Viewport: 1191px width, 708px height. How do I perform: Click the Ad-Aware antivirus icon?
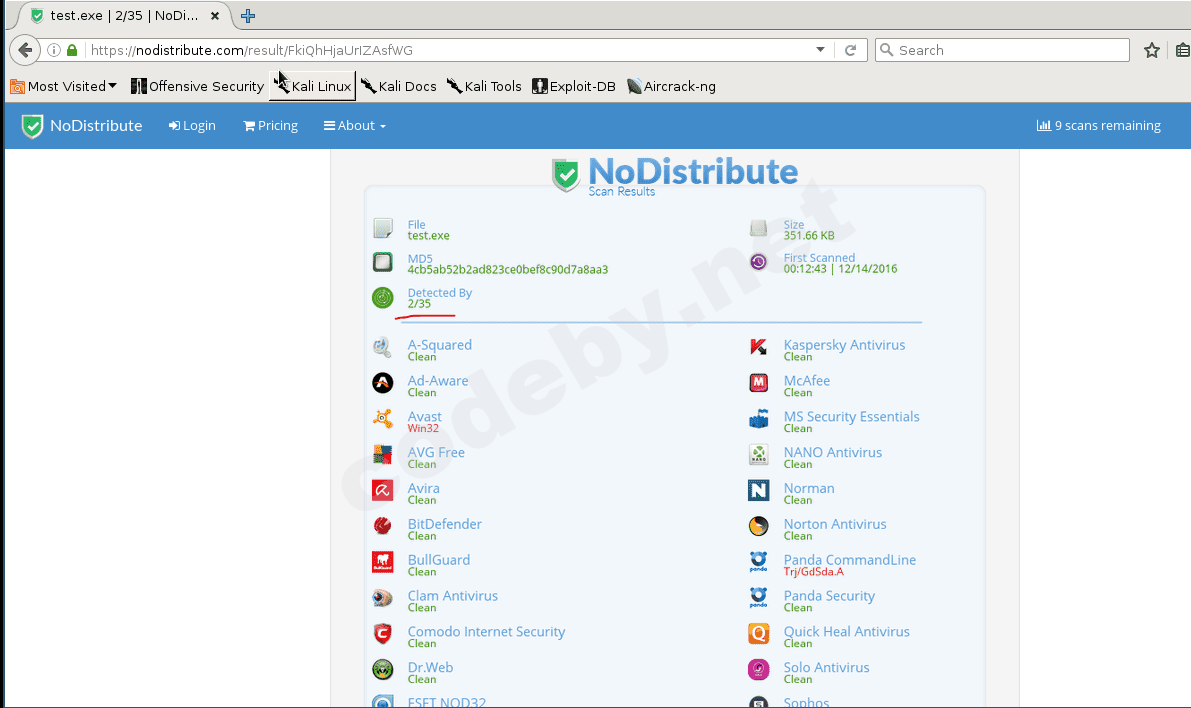[383, 383]
